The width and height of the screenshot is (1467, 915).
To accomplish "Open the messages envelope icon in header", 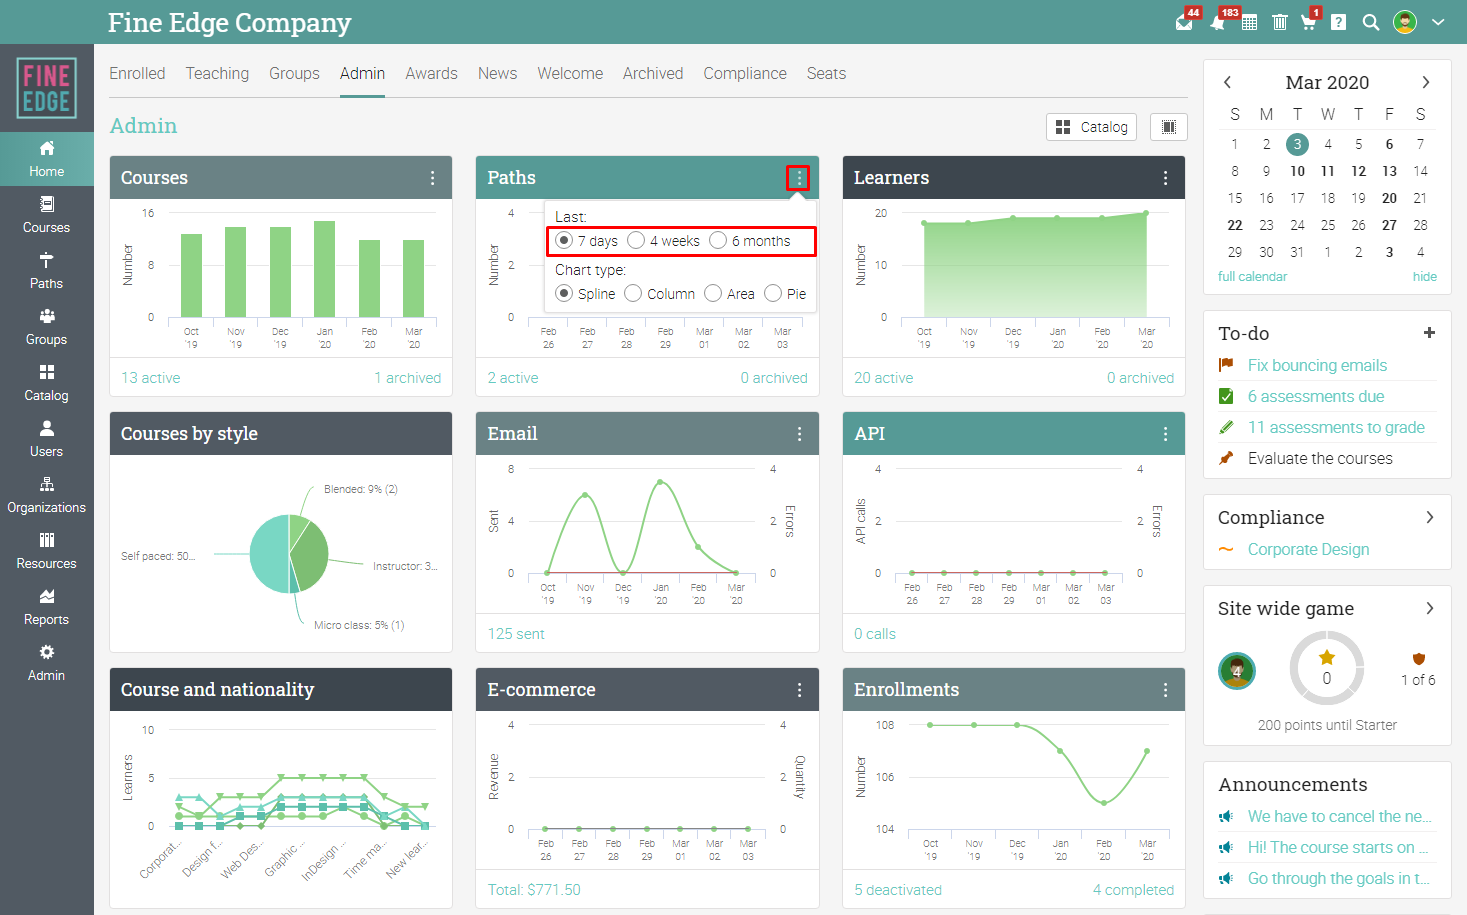I will click(1184, 23).
